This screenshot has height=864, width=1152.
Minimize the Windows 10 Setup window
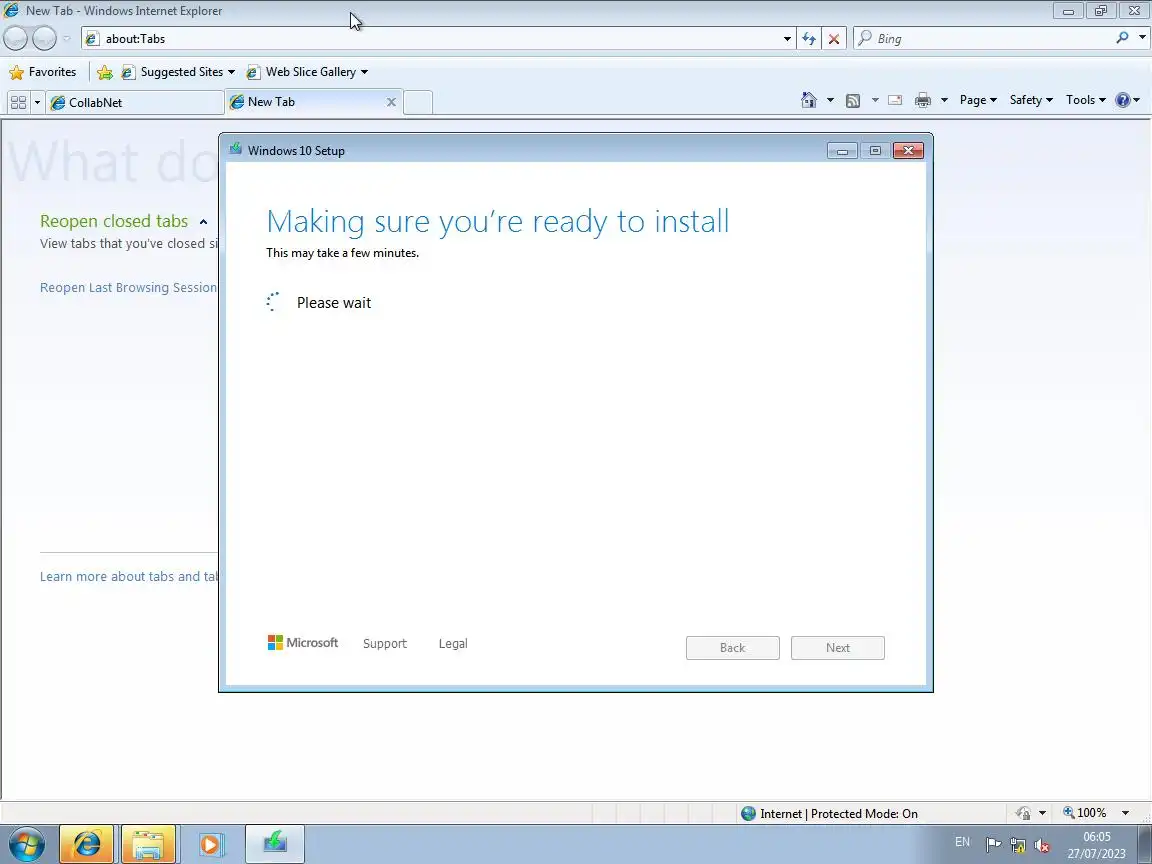click(842, 151)
